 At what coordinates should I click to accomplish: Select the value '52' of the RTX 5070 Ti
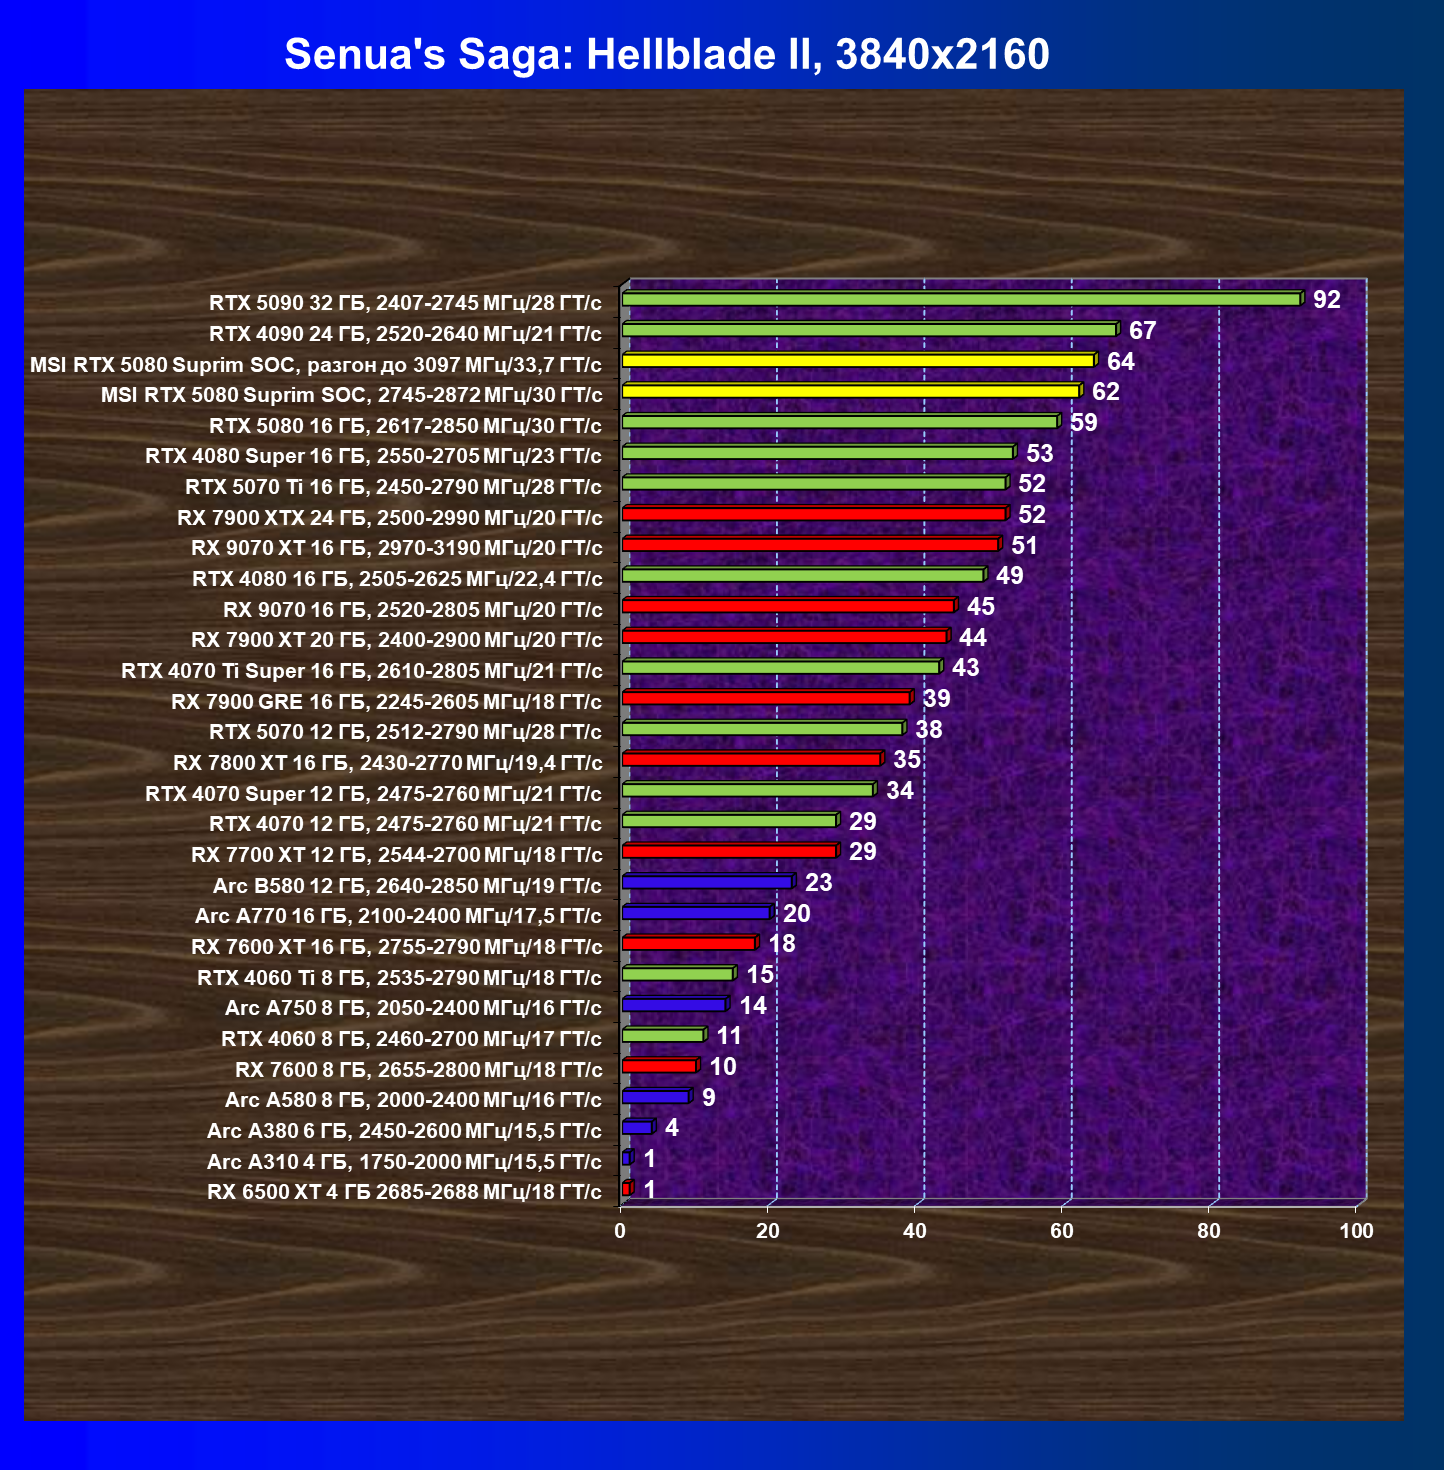click(1031, 484)
